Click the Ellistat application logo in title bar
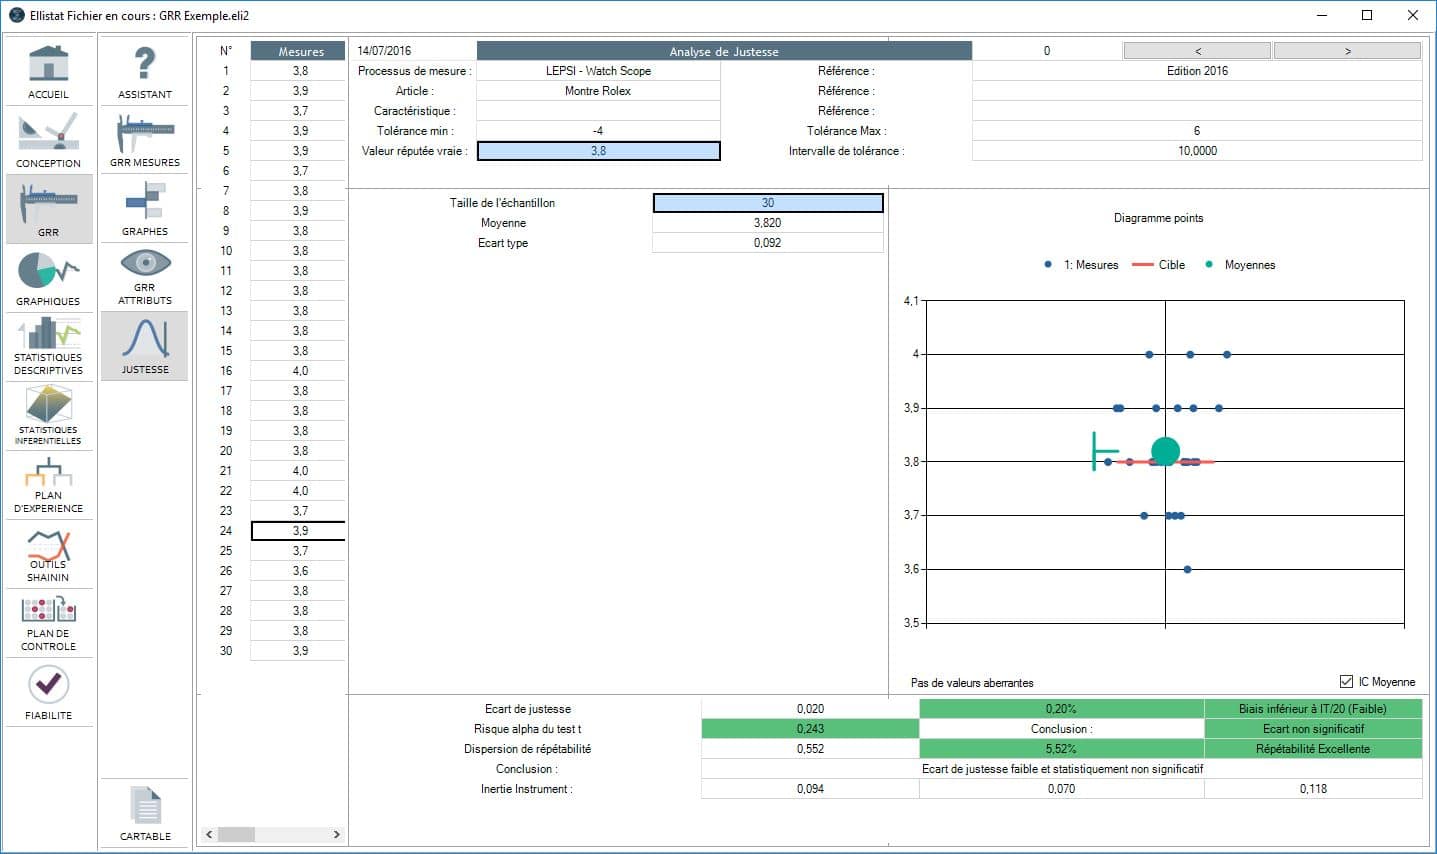This screenshot has width=1437, height=854. click(16, 15)
